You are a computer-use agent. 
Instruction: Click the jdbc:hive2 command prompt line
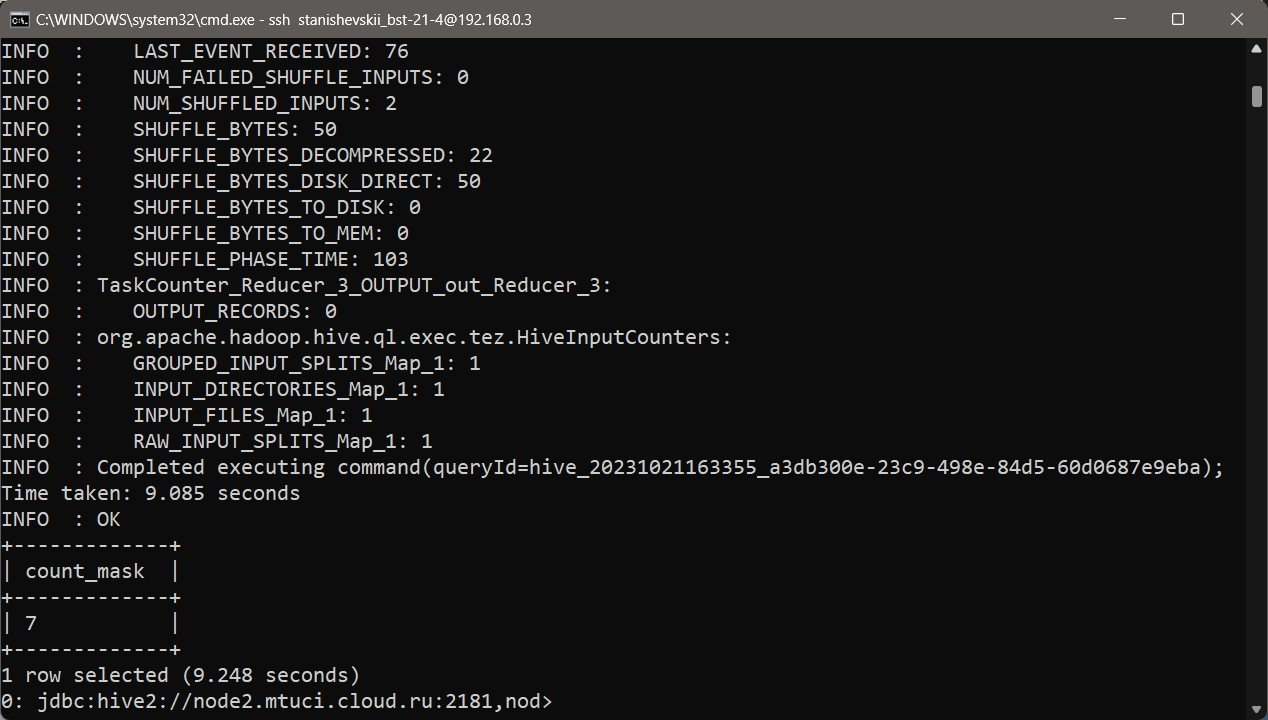point(276,701)
